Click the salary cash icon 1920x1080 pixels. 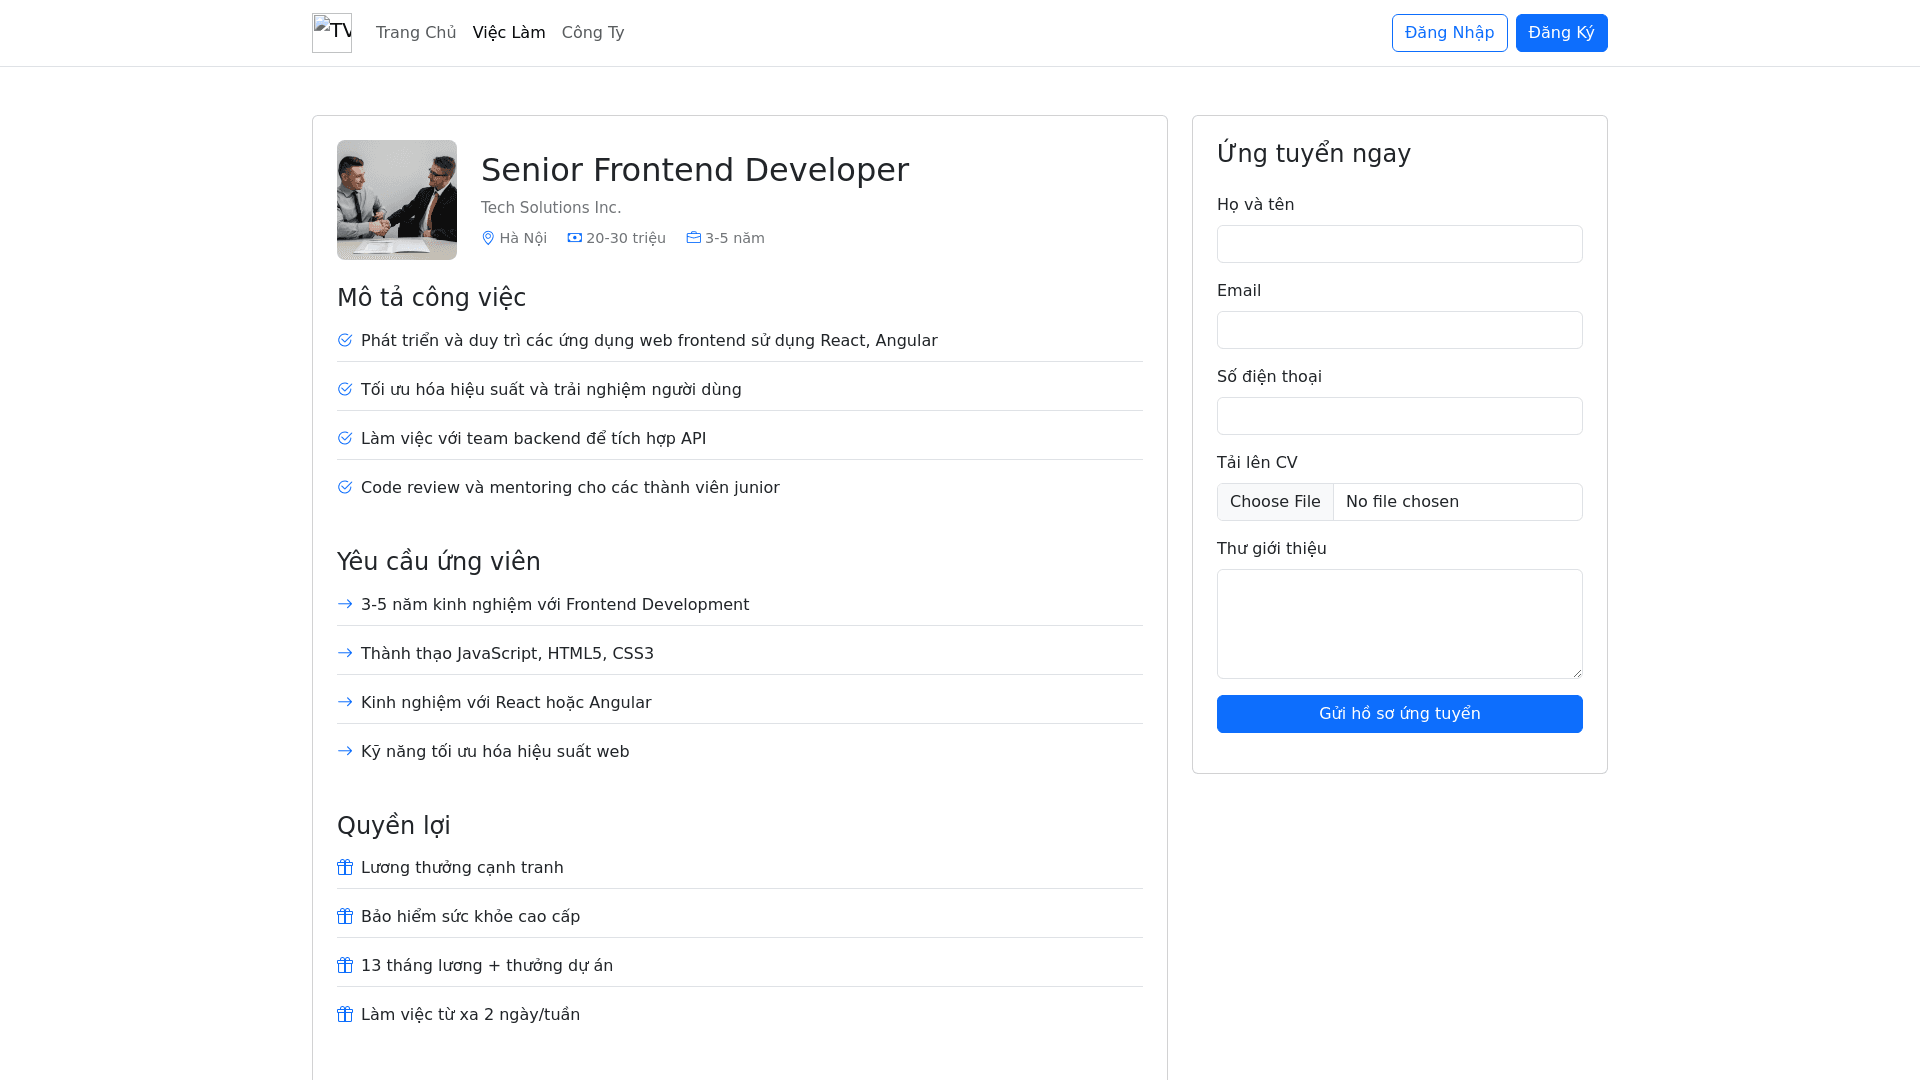[574, 238]
